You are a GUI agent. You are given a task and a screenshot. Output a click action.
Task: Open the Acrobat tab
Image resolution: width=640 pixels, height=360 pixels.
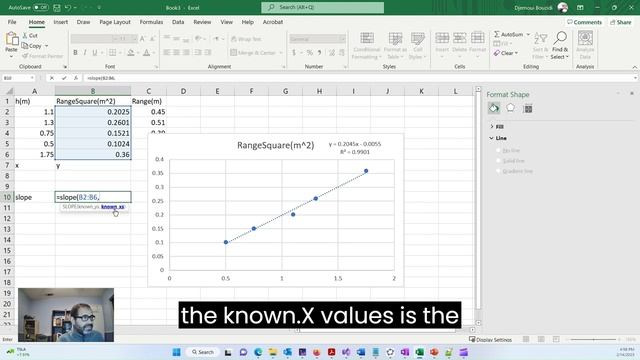(x=273, y=22)
